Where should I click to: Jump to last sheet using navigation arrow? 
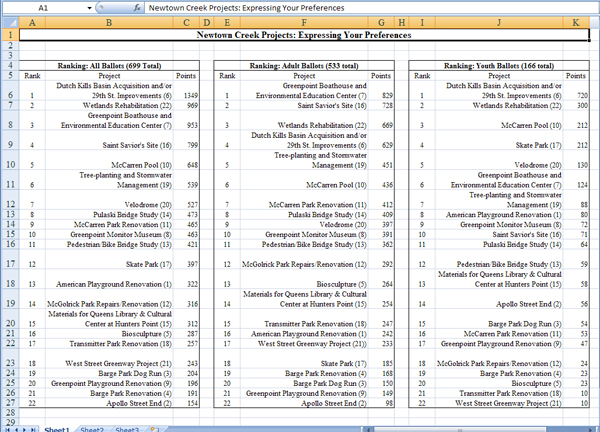(34, 427)
